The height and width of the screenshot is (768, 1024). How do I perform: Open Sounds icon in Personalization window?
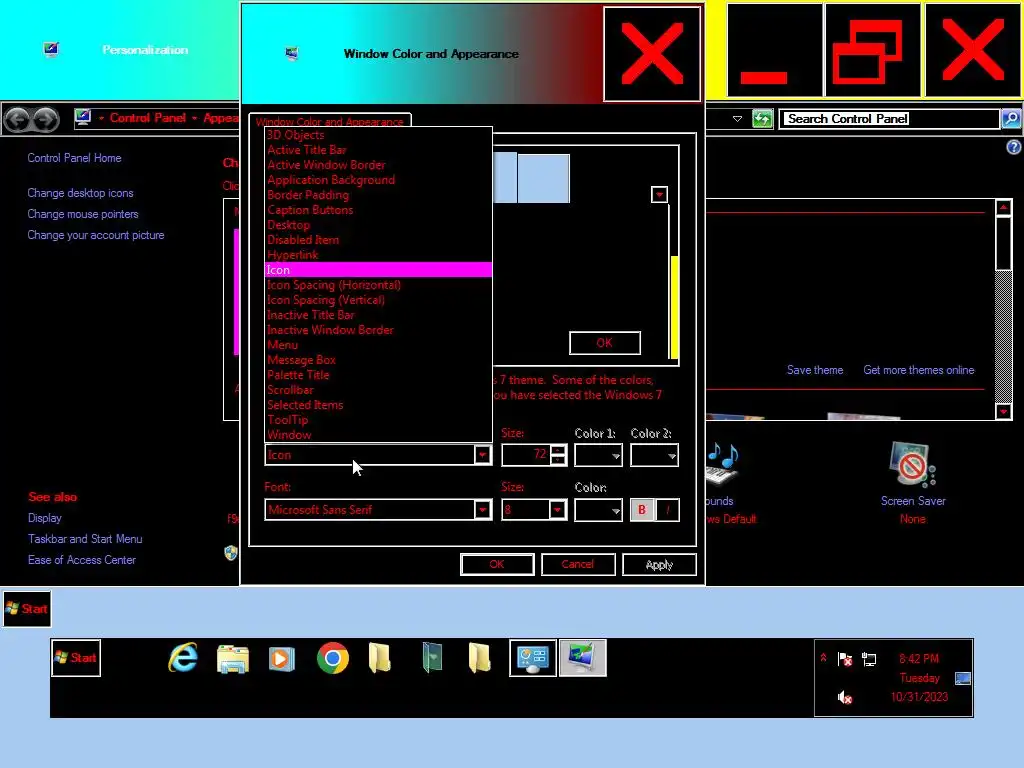coord(723,464)
